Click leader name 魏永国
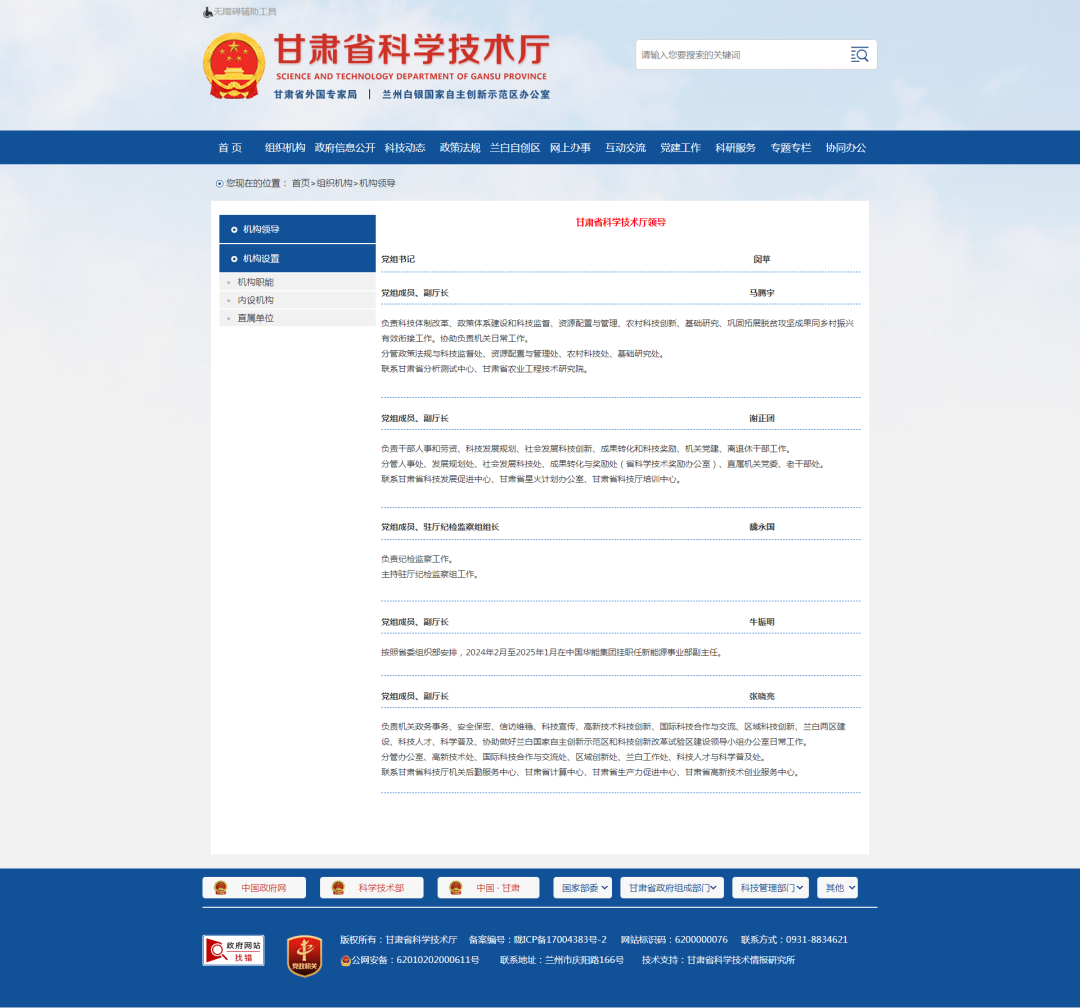Viewport: 1080px width, 1008px height. pos(762,527)
